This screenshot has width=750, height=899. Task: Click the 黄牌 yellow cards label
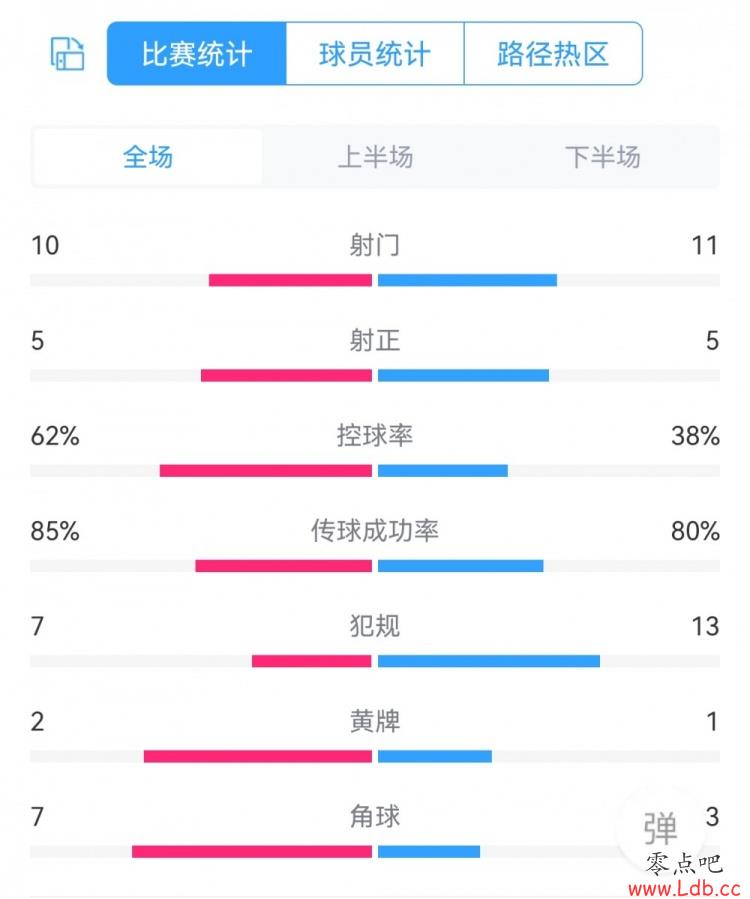tap(375, 721)
